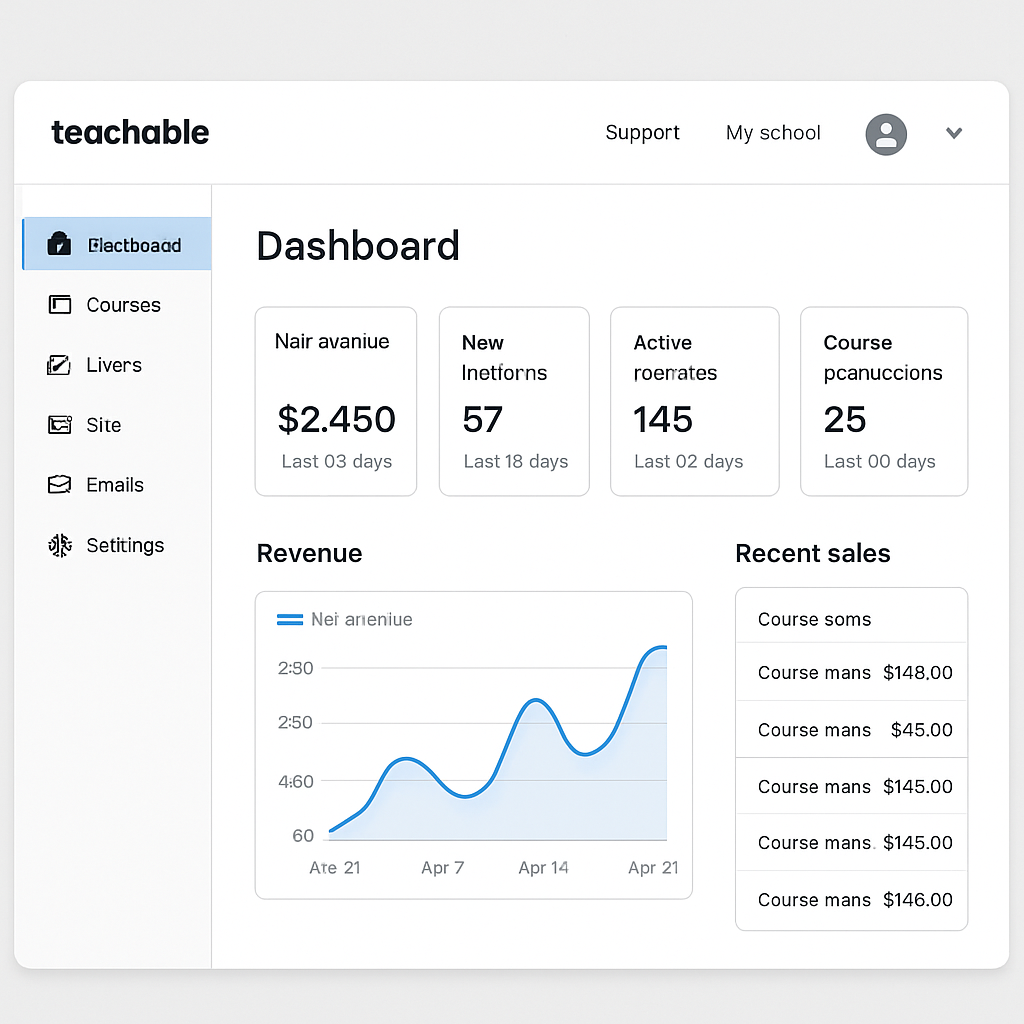Click the $2.450 revenue stat card
This screenshot has width=1024, height=1024.
pos(336,401)
